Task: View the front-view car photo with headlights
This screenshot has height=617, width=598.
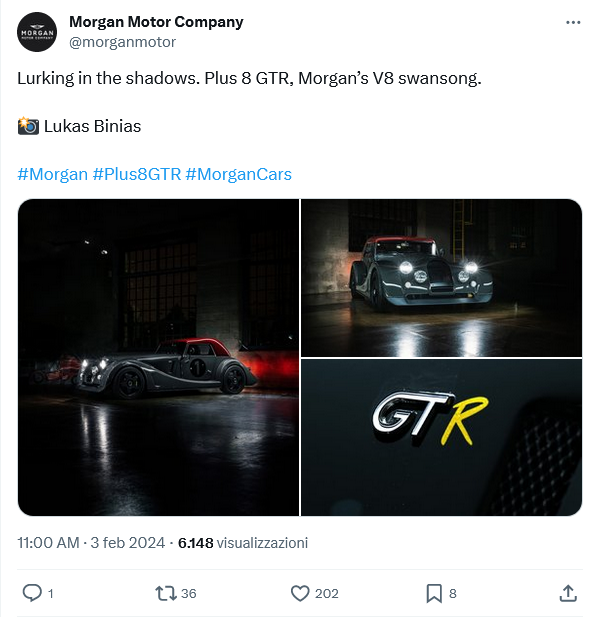Action: tap(441, 278)
